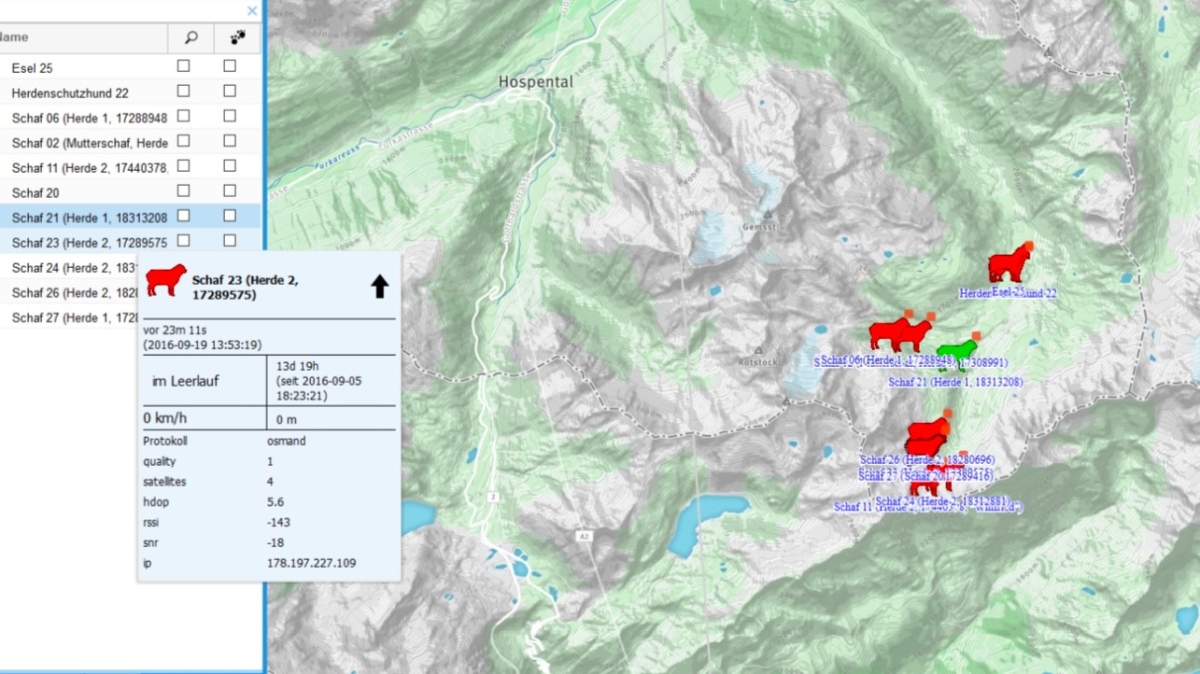Viewport: 1200px width, 674px height.
Task: Select Herdenschutzhund 22 in the list
Action: click(70, 92)
